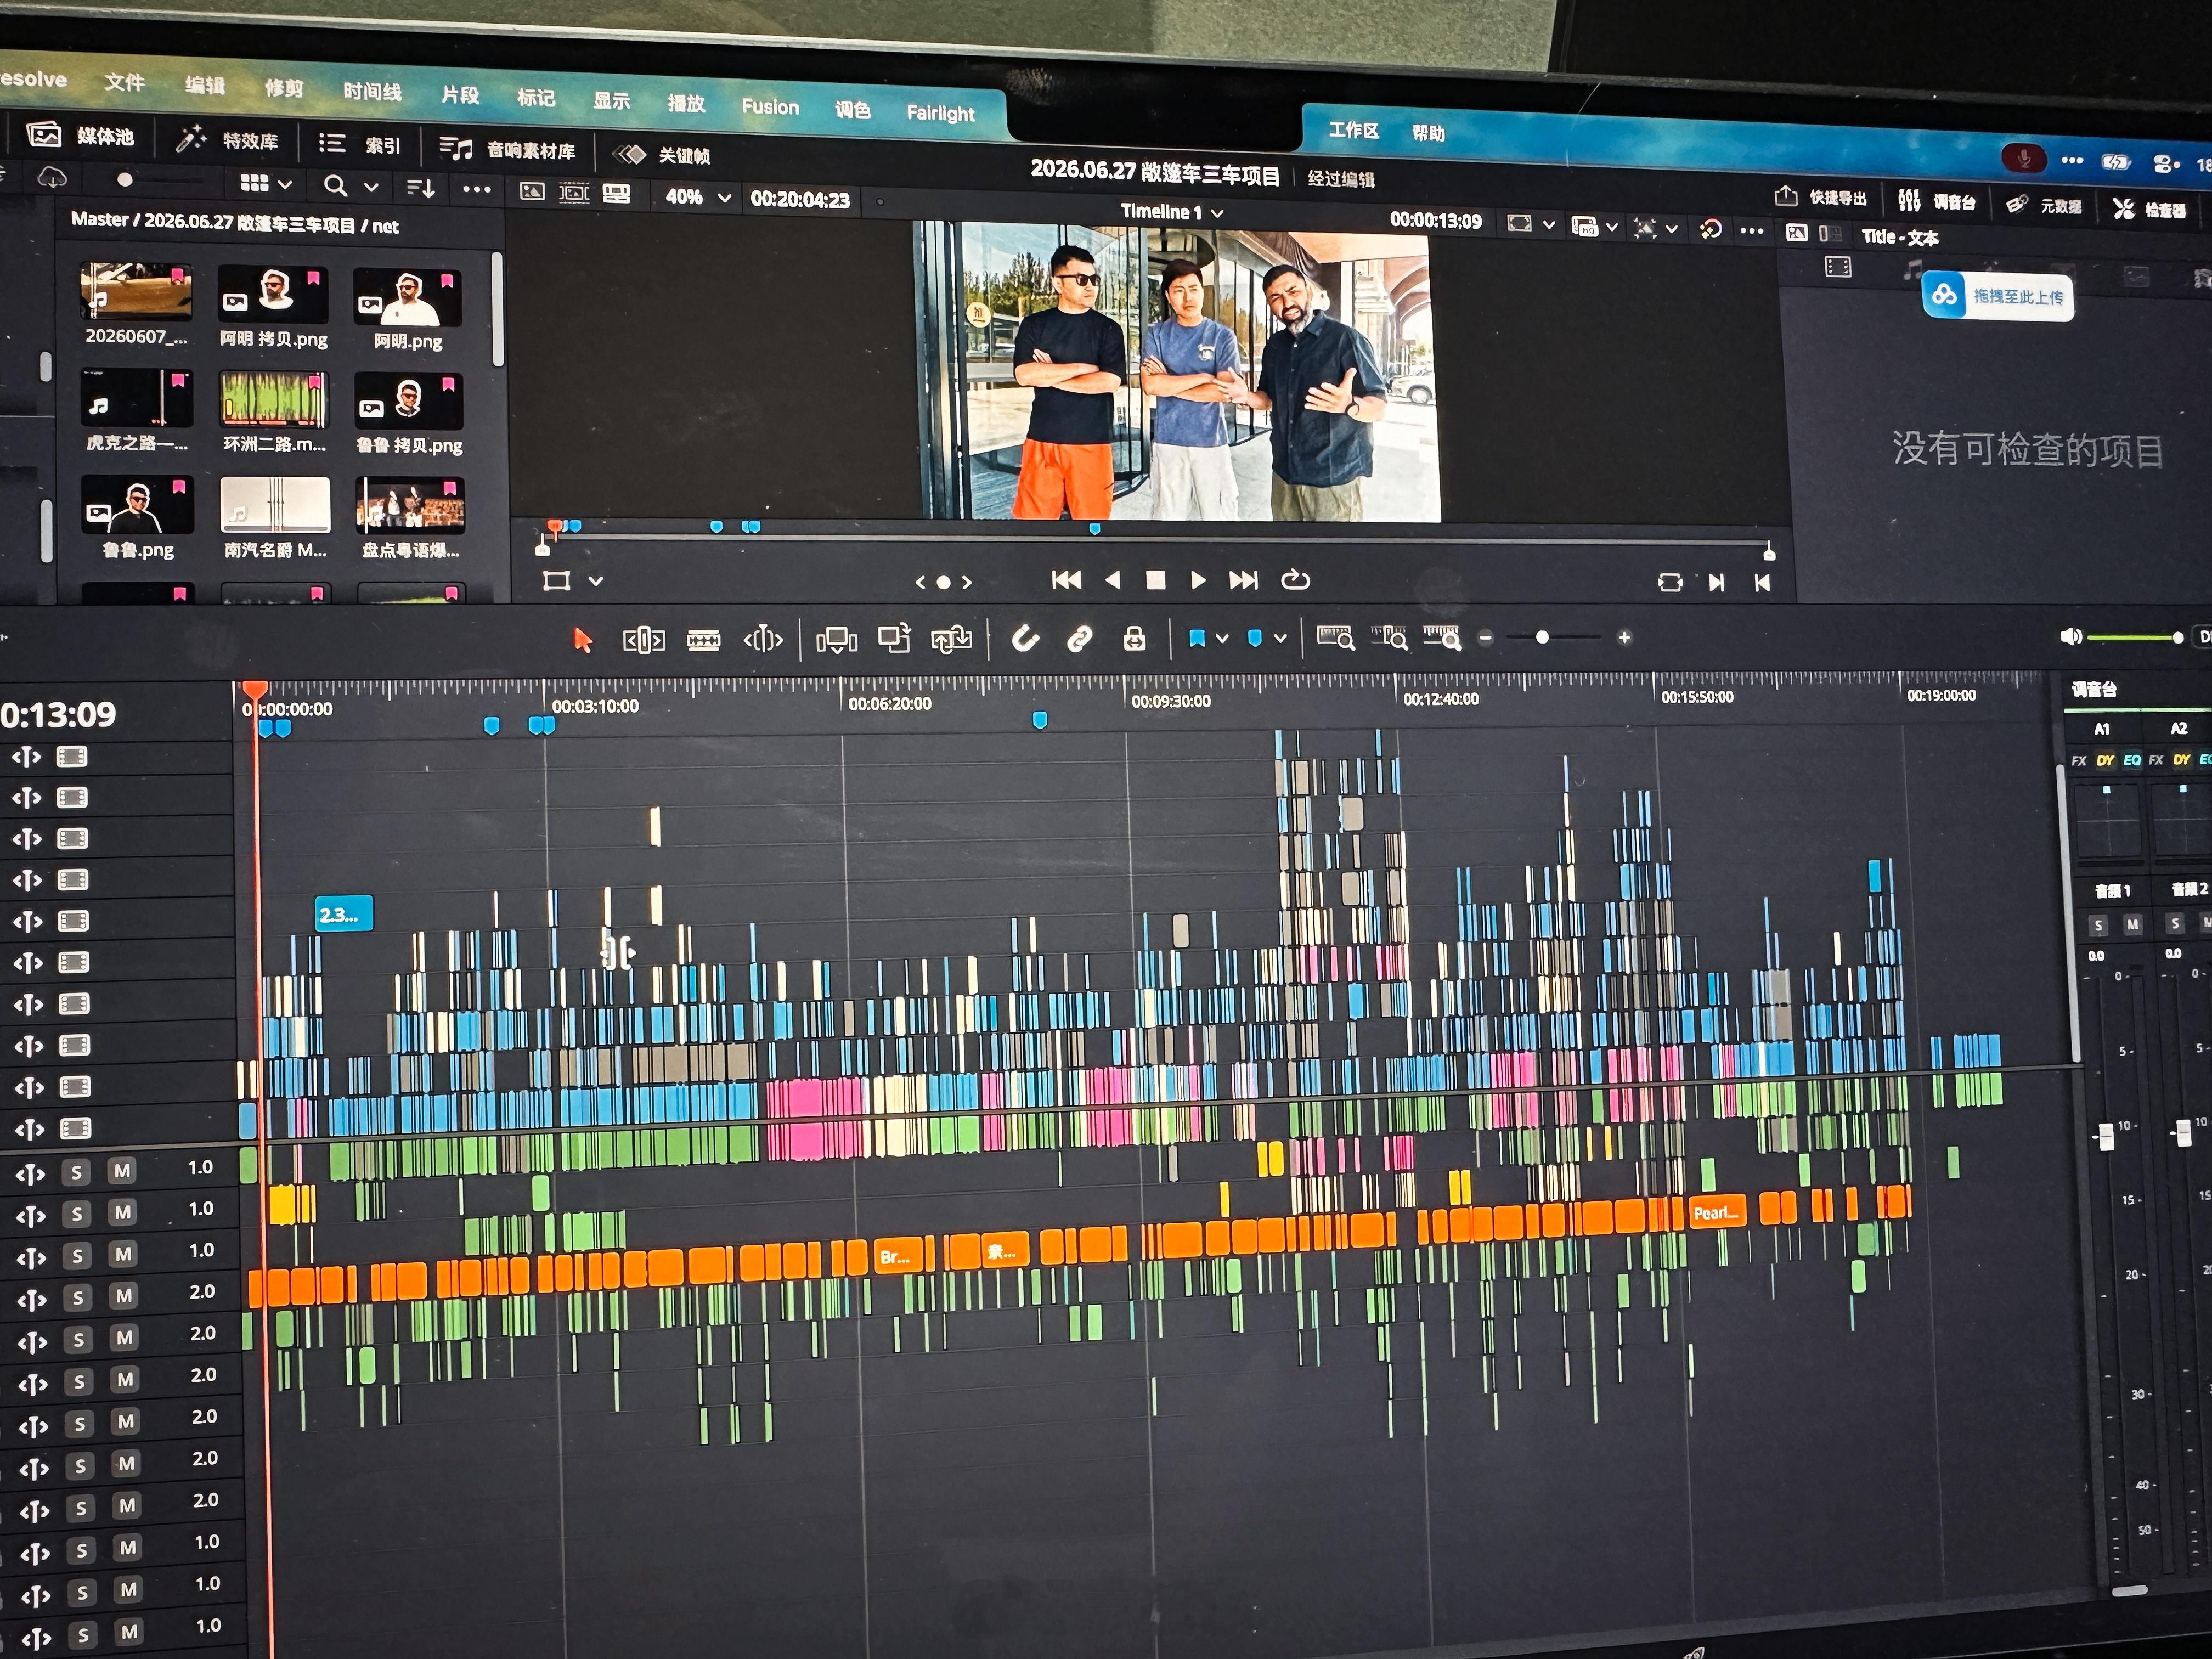Toggle the Linked Selection chain icon
2212x1659 pixels.
point(1079,638)
